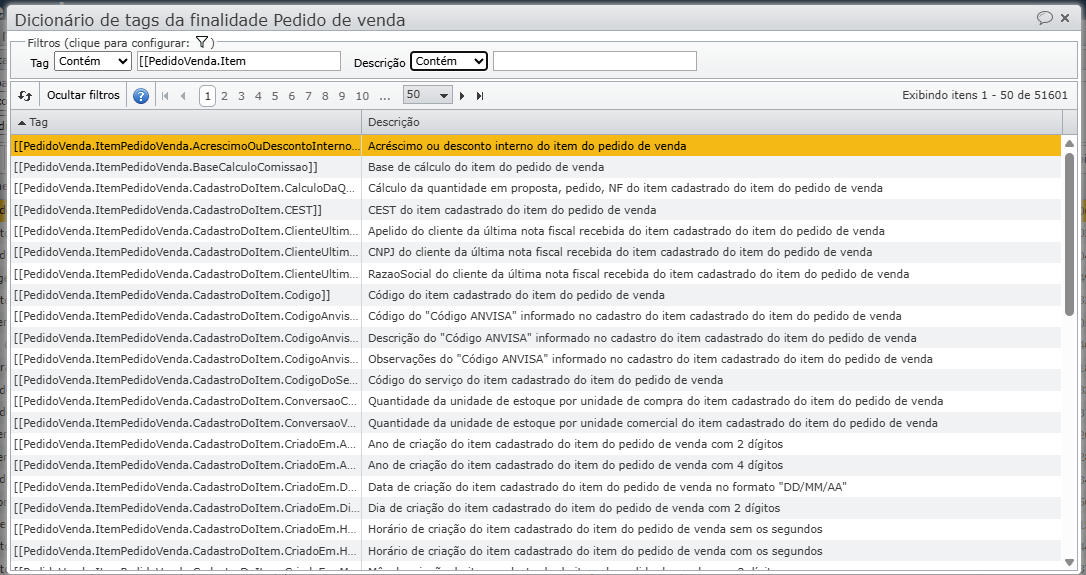The width and height of the screenshot is (1086, 575).
Task: Click description 'Ano de criação ... com 4 dígitos'
Action: coord(576,465)
